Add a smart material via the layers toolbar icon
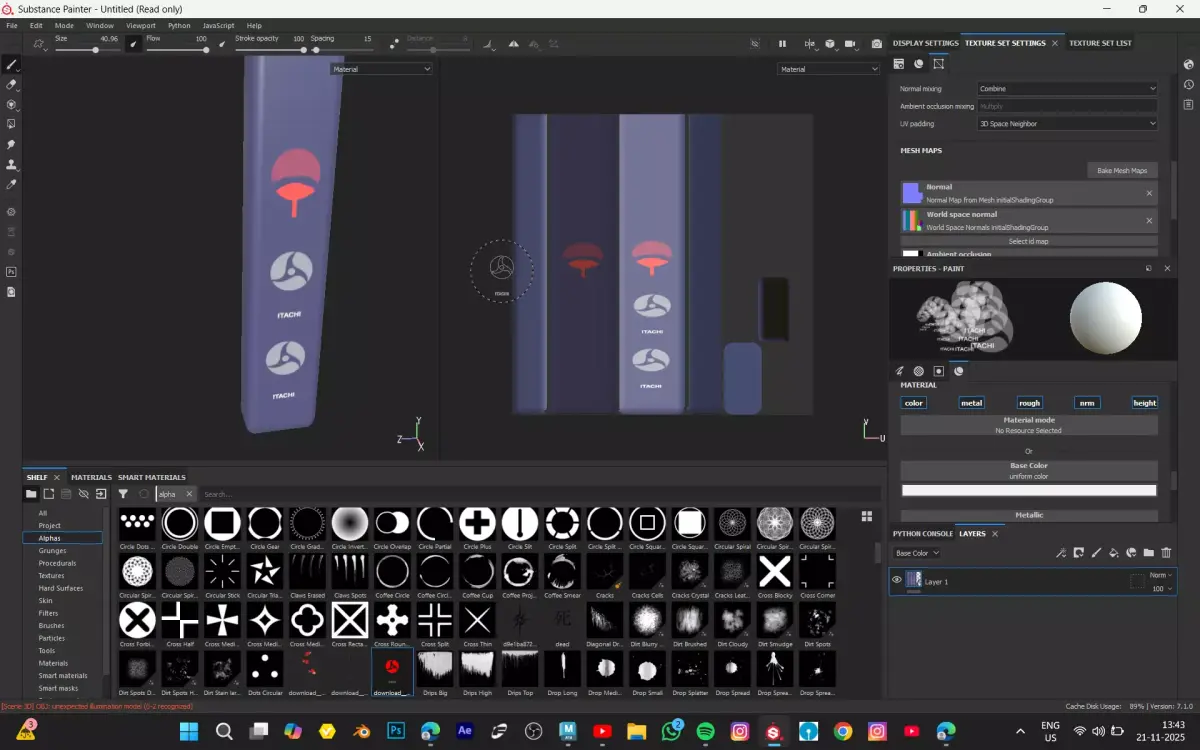Image resolution: width=1200 pixels, height=750 pixels. 1131,553
